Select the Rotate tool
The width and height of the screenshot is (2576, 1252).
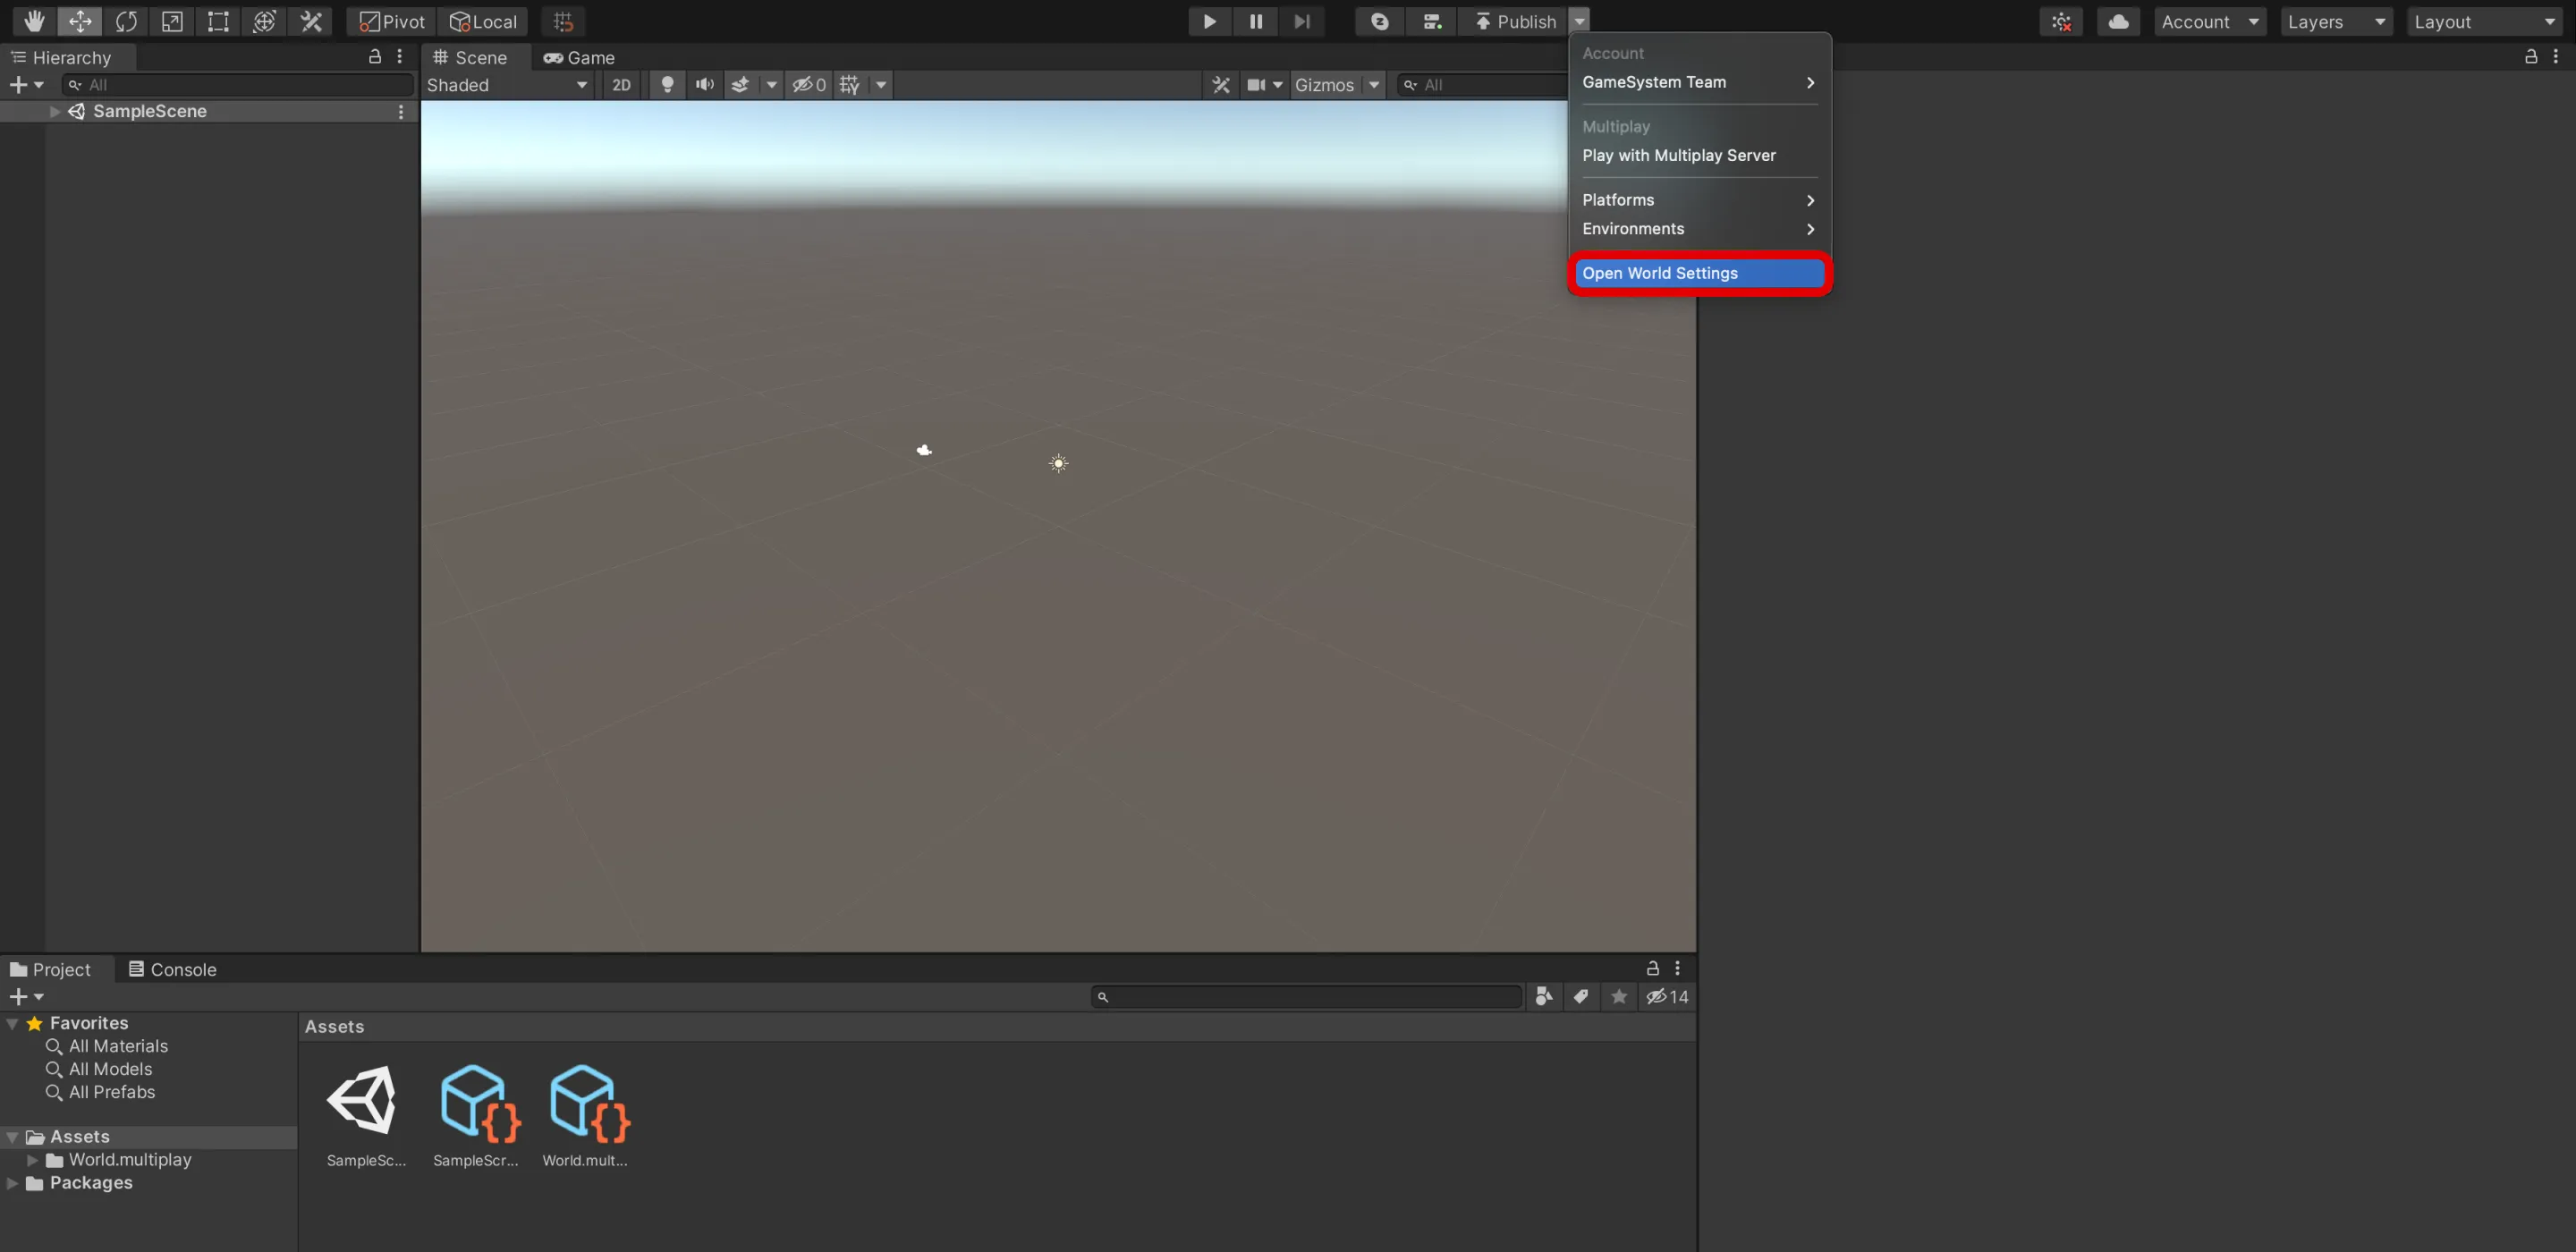(126, 21)
